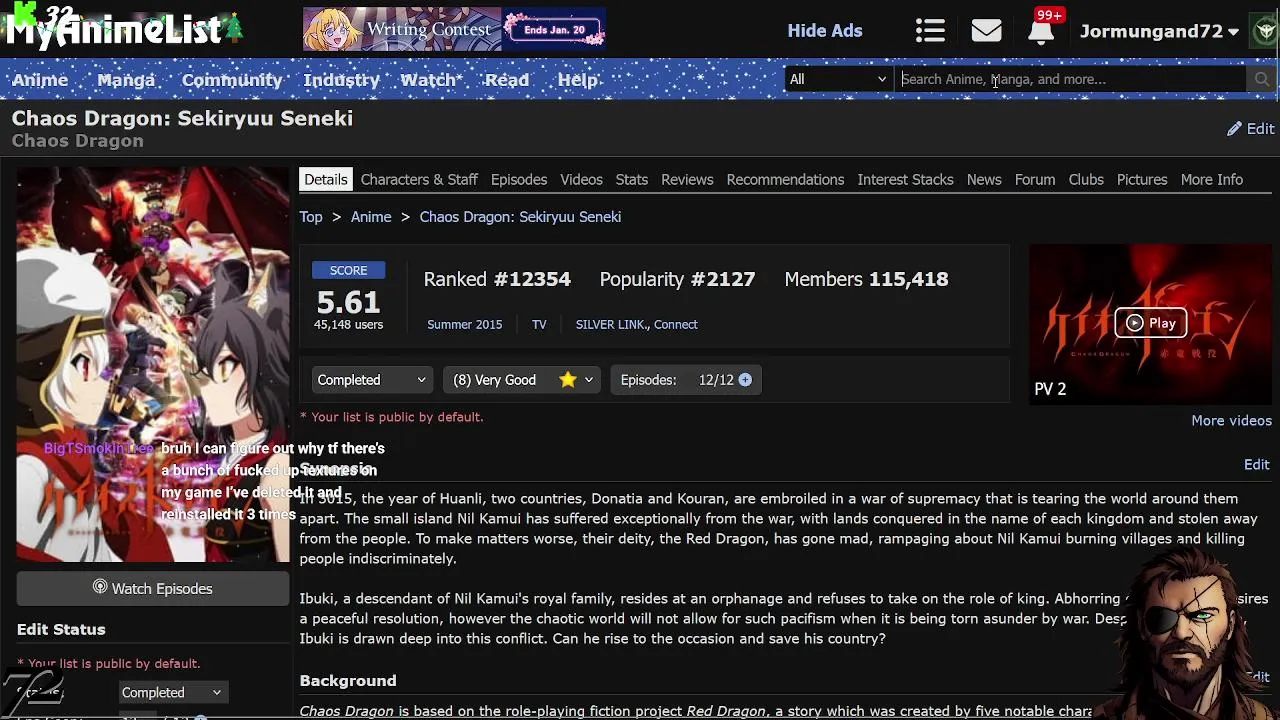Switch to the Videos tab
Viewport: 1280px width, 720px height.
pos(581,180)
